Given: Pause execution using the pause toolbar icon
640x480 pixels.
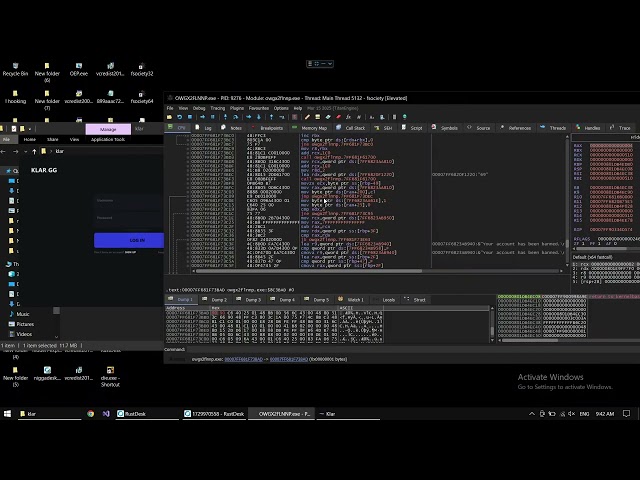Looking at the screenshot, I should click(x=213, y=117).
